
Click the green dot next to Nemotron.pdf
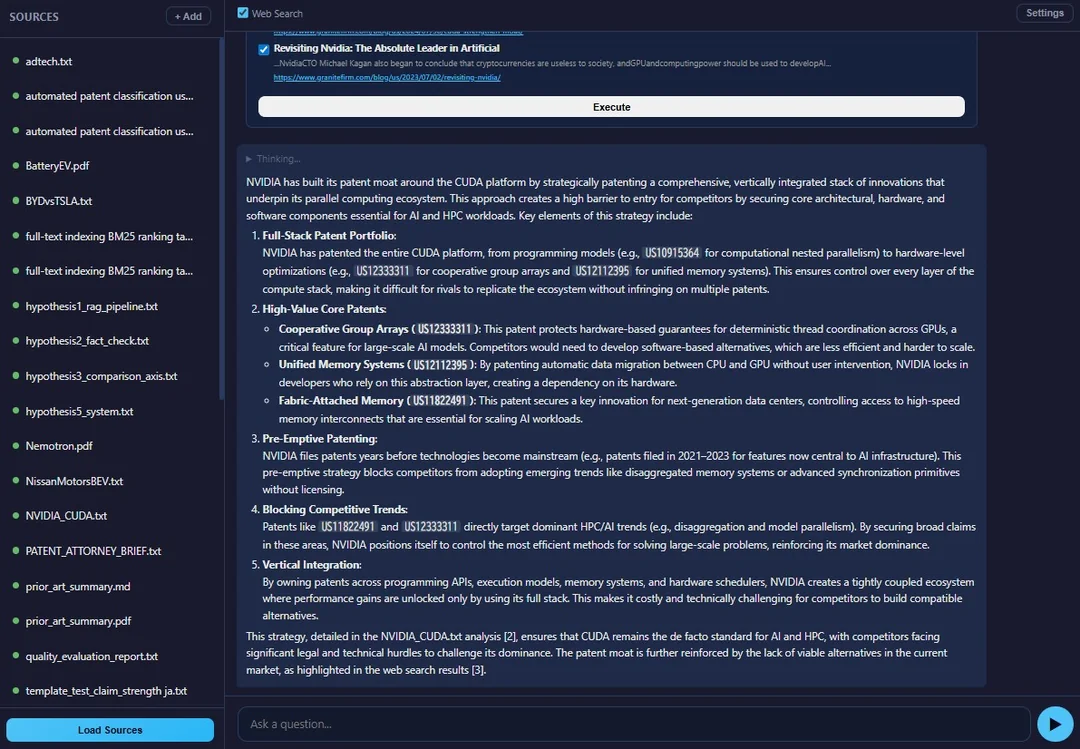pos(16,446)
